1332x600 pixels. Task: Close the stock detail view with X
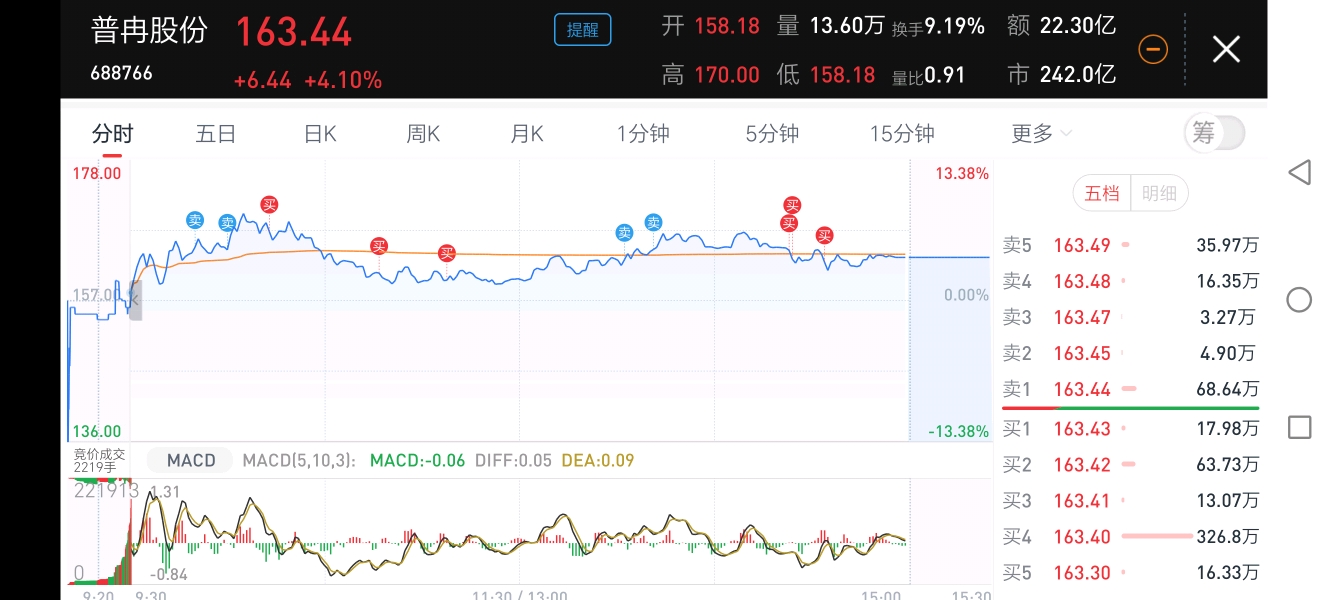point(1226,49)
